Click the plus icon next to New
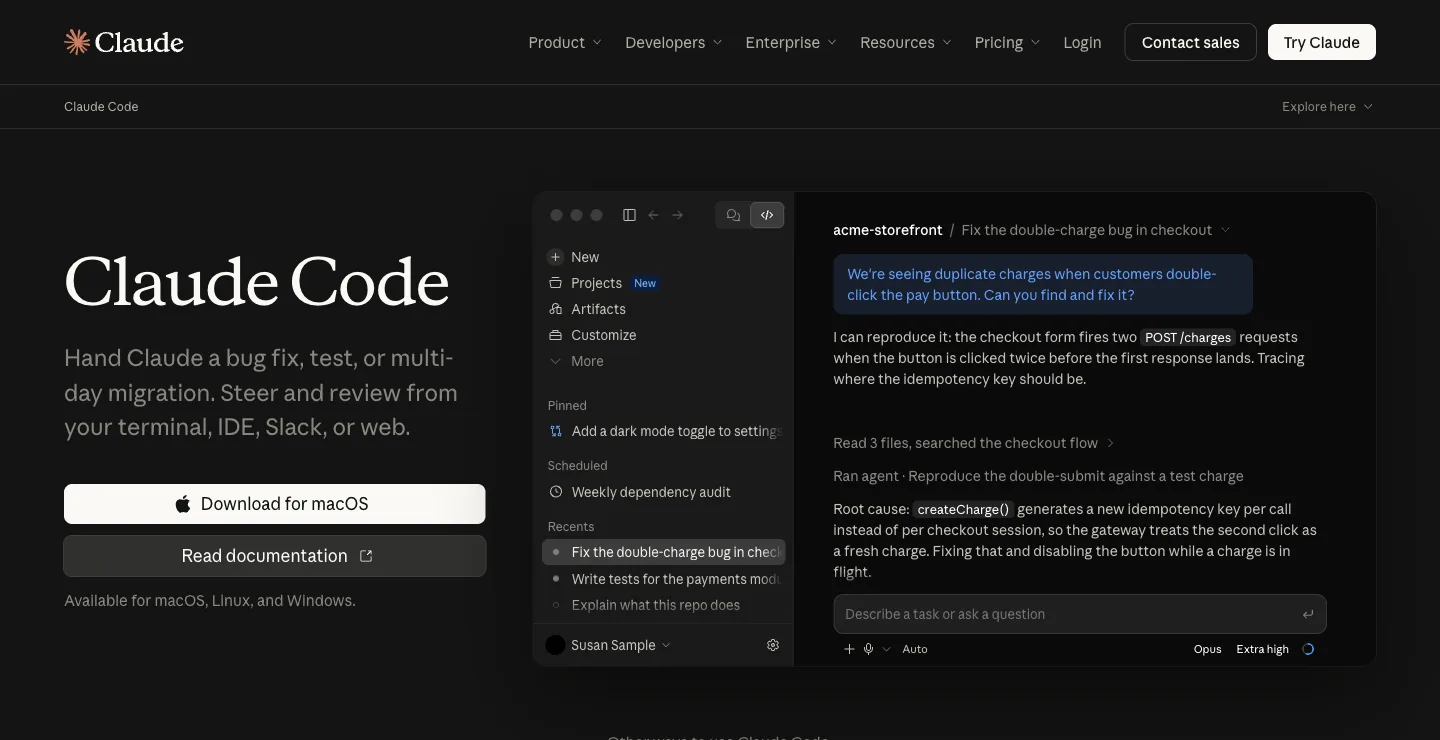The width and height of the screenshot is (1440, 740). point(556,257)
